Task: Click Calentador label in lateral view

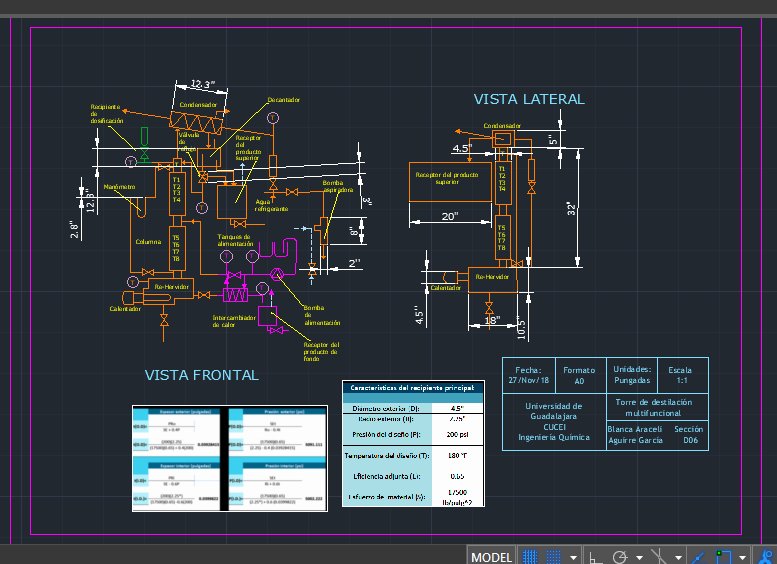Action: (445, 287)
